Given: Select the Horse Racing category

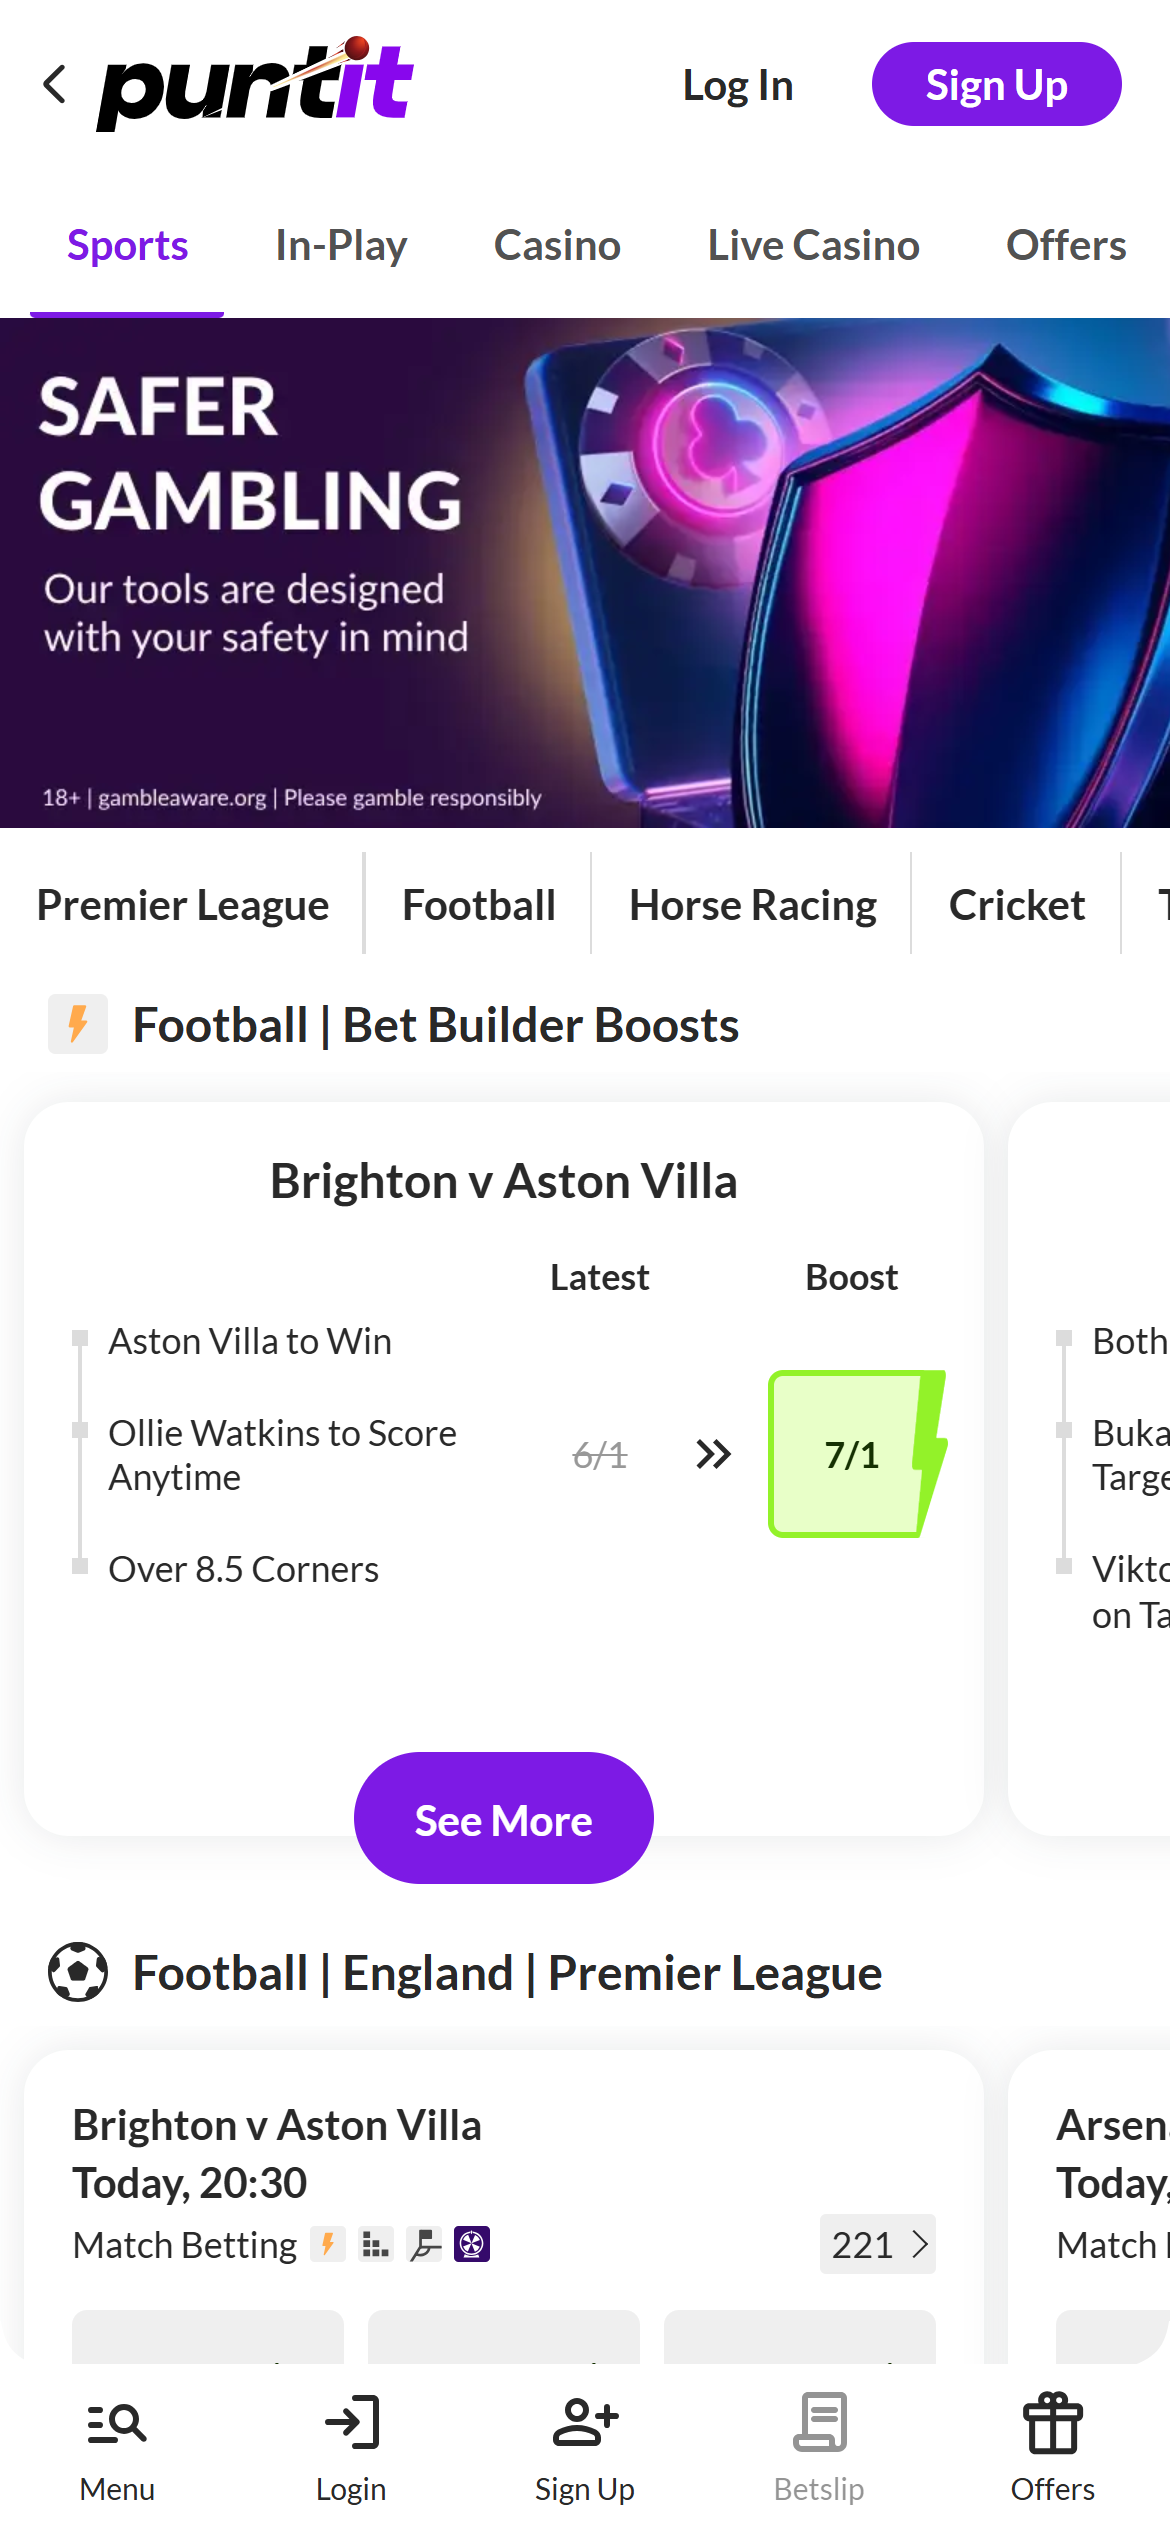Looking at the screenshot, I should (752, 905).
